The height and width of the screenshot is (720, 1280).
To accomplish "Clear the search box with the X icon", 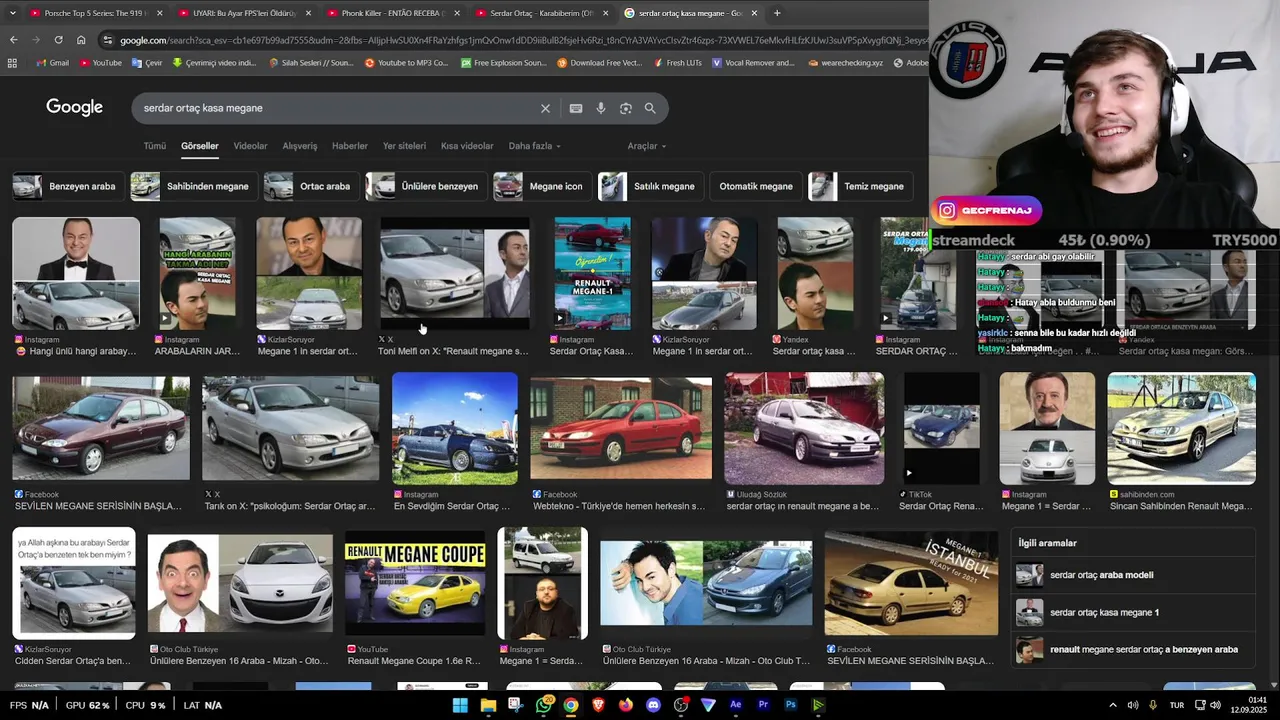I will point(545,108).
